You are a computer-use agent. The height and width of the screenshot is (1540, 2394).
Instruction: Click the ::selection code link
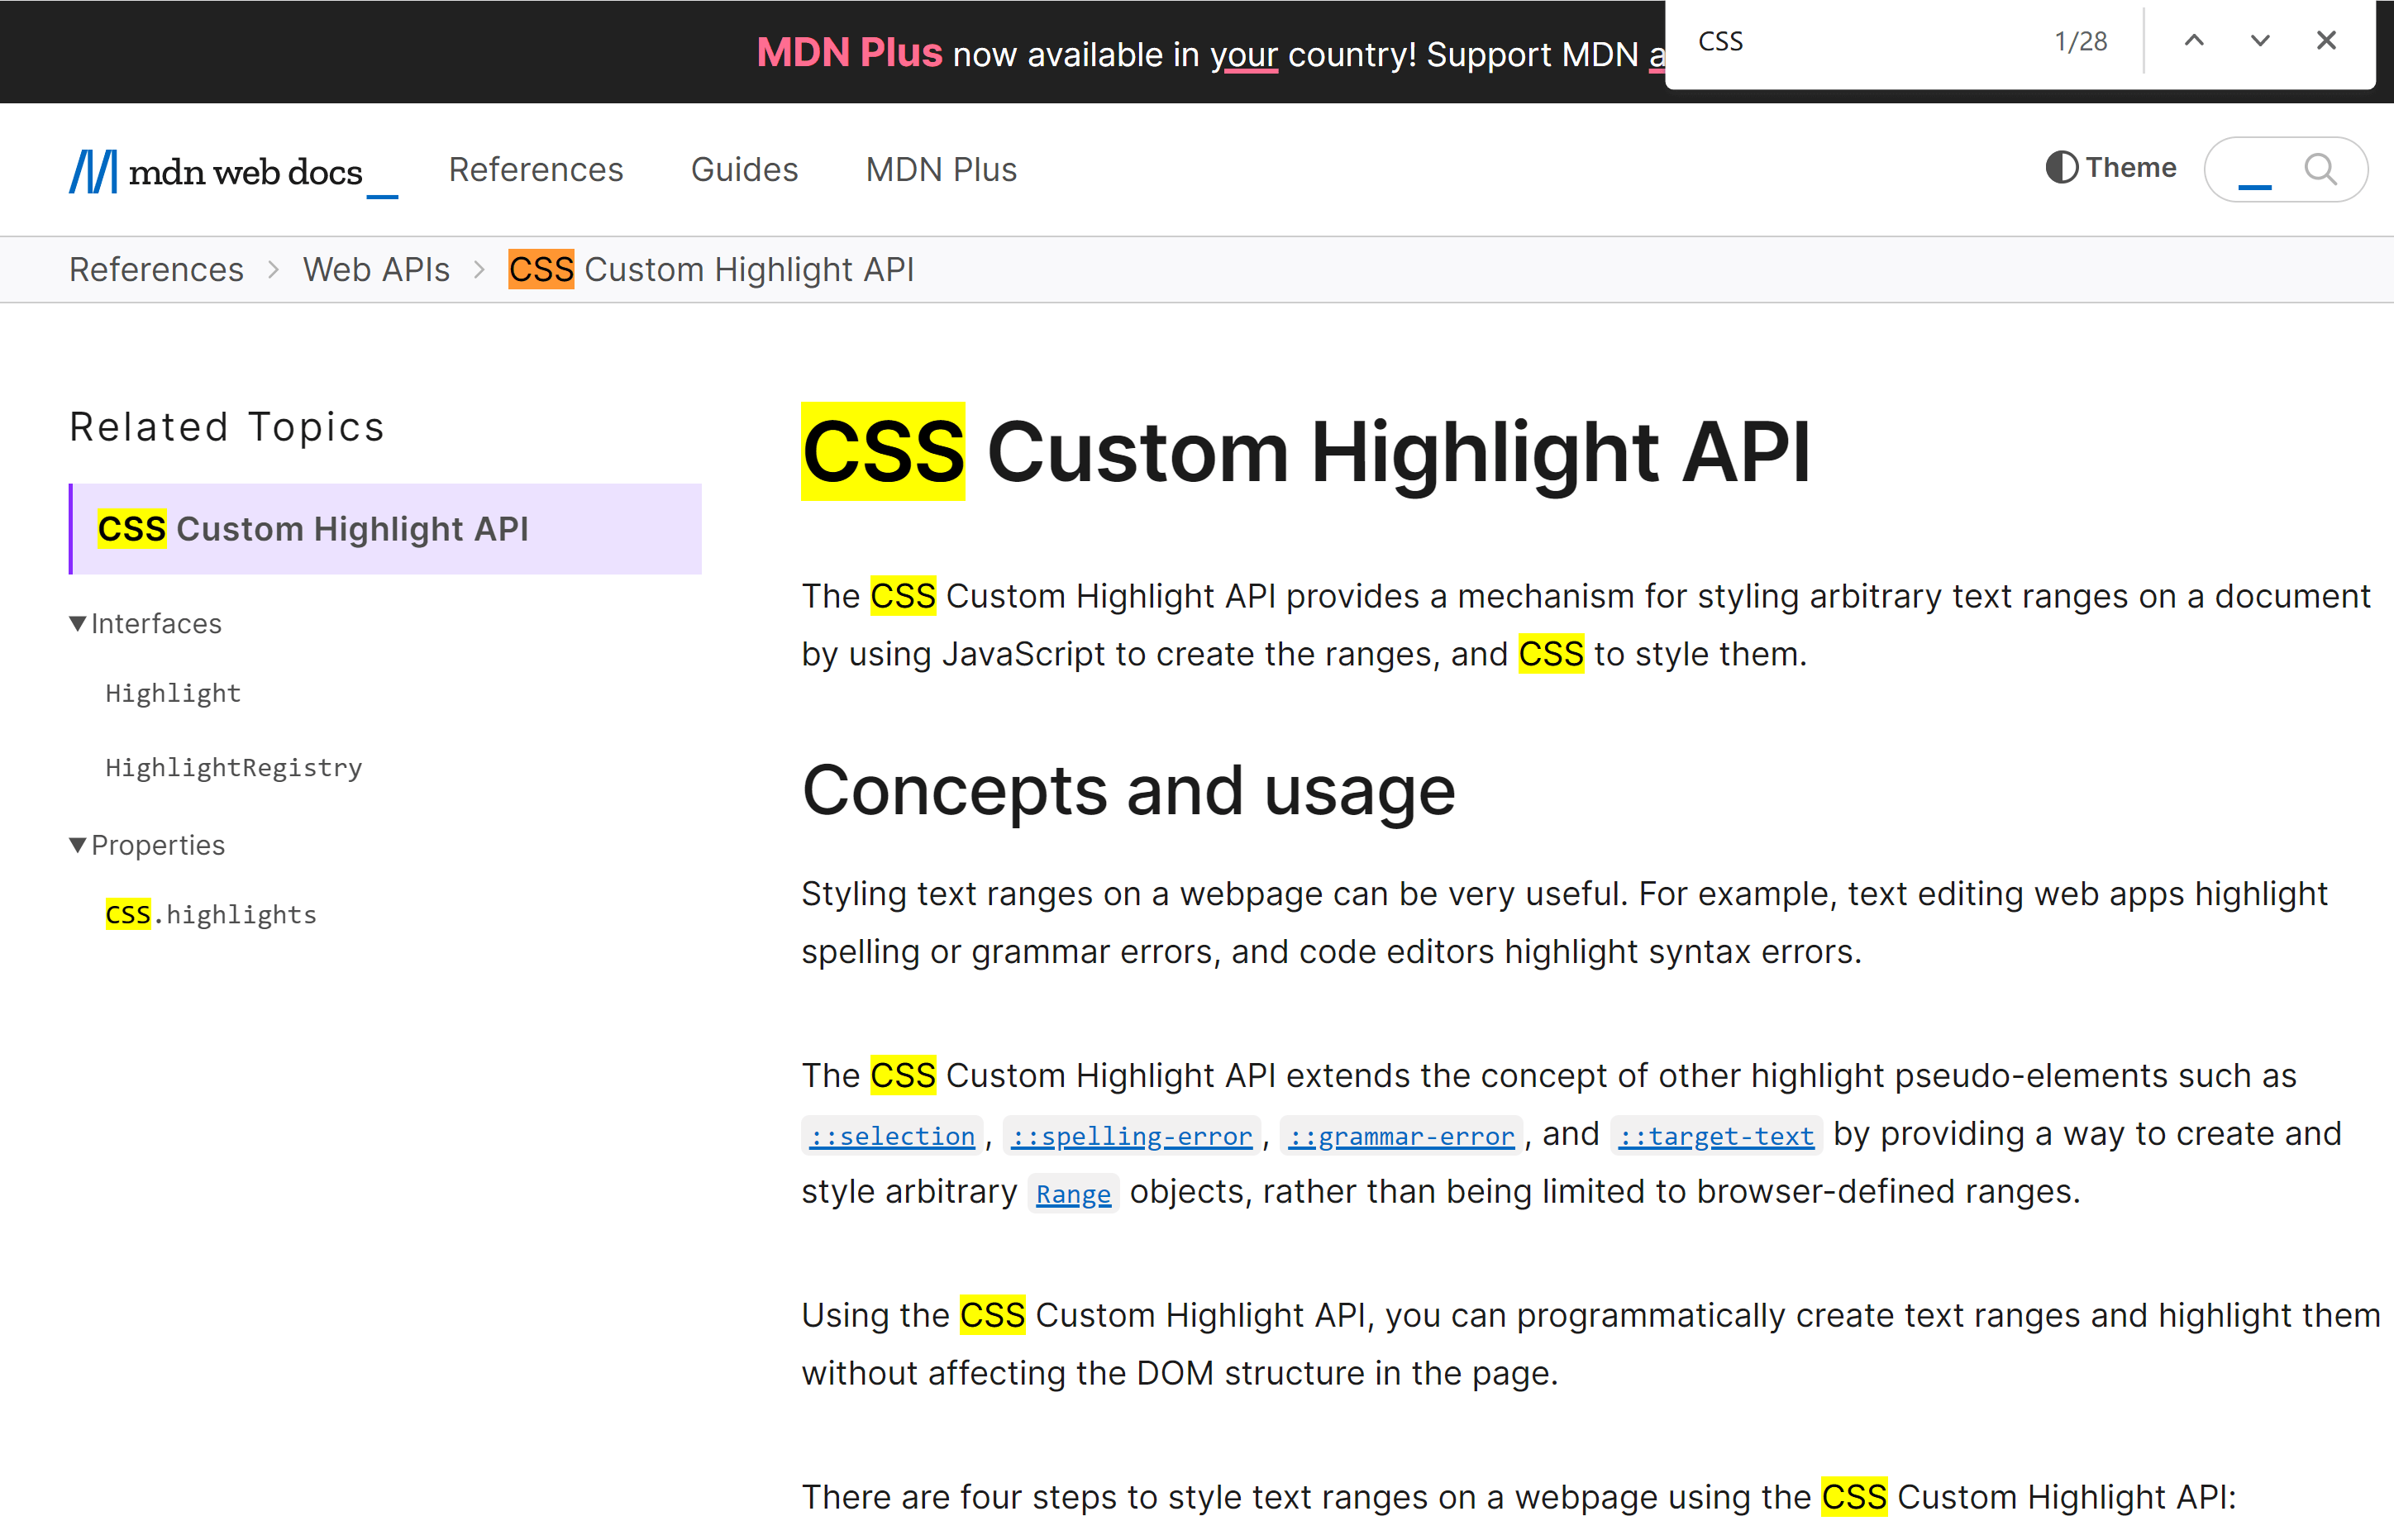[x=891, y=1136]
